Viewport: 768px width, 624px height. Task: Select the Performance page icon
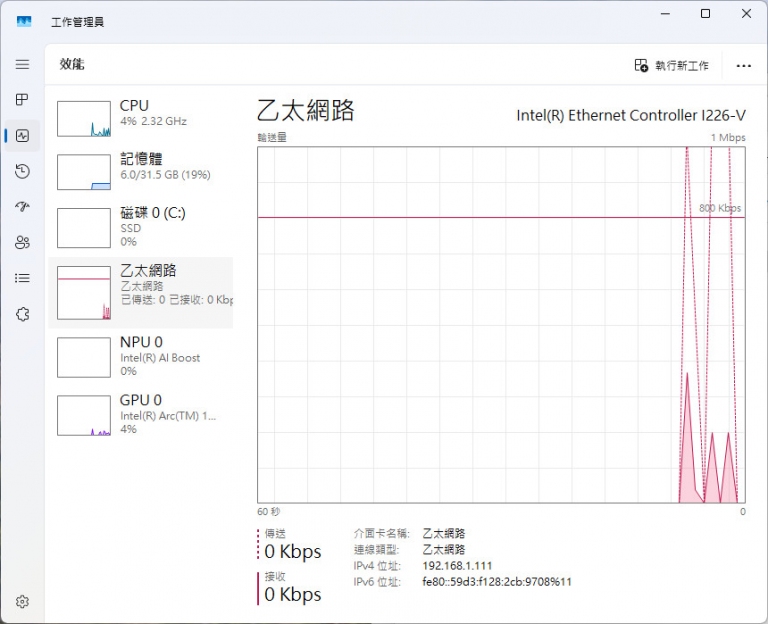(23, 136)
